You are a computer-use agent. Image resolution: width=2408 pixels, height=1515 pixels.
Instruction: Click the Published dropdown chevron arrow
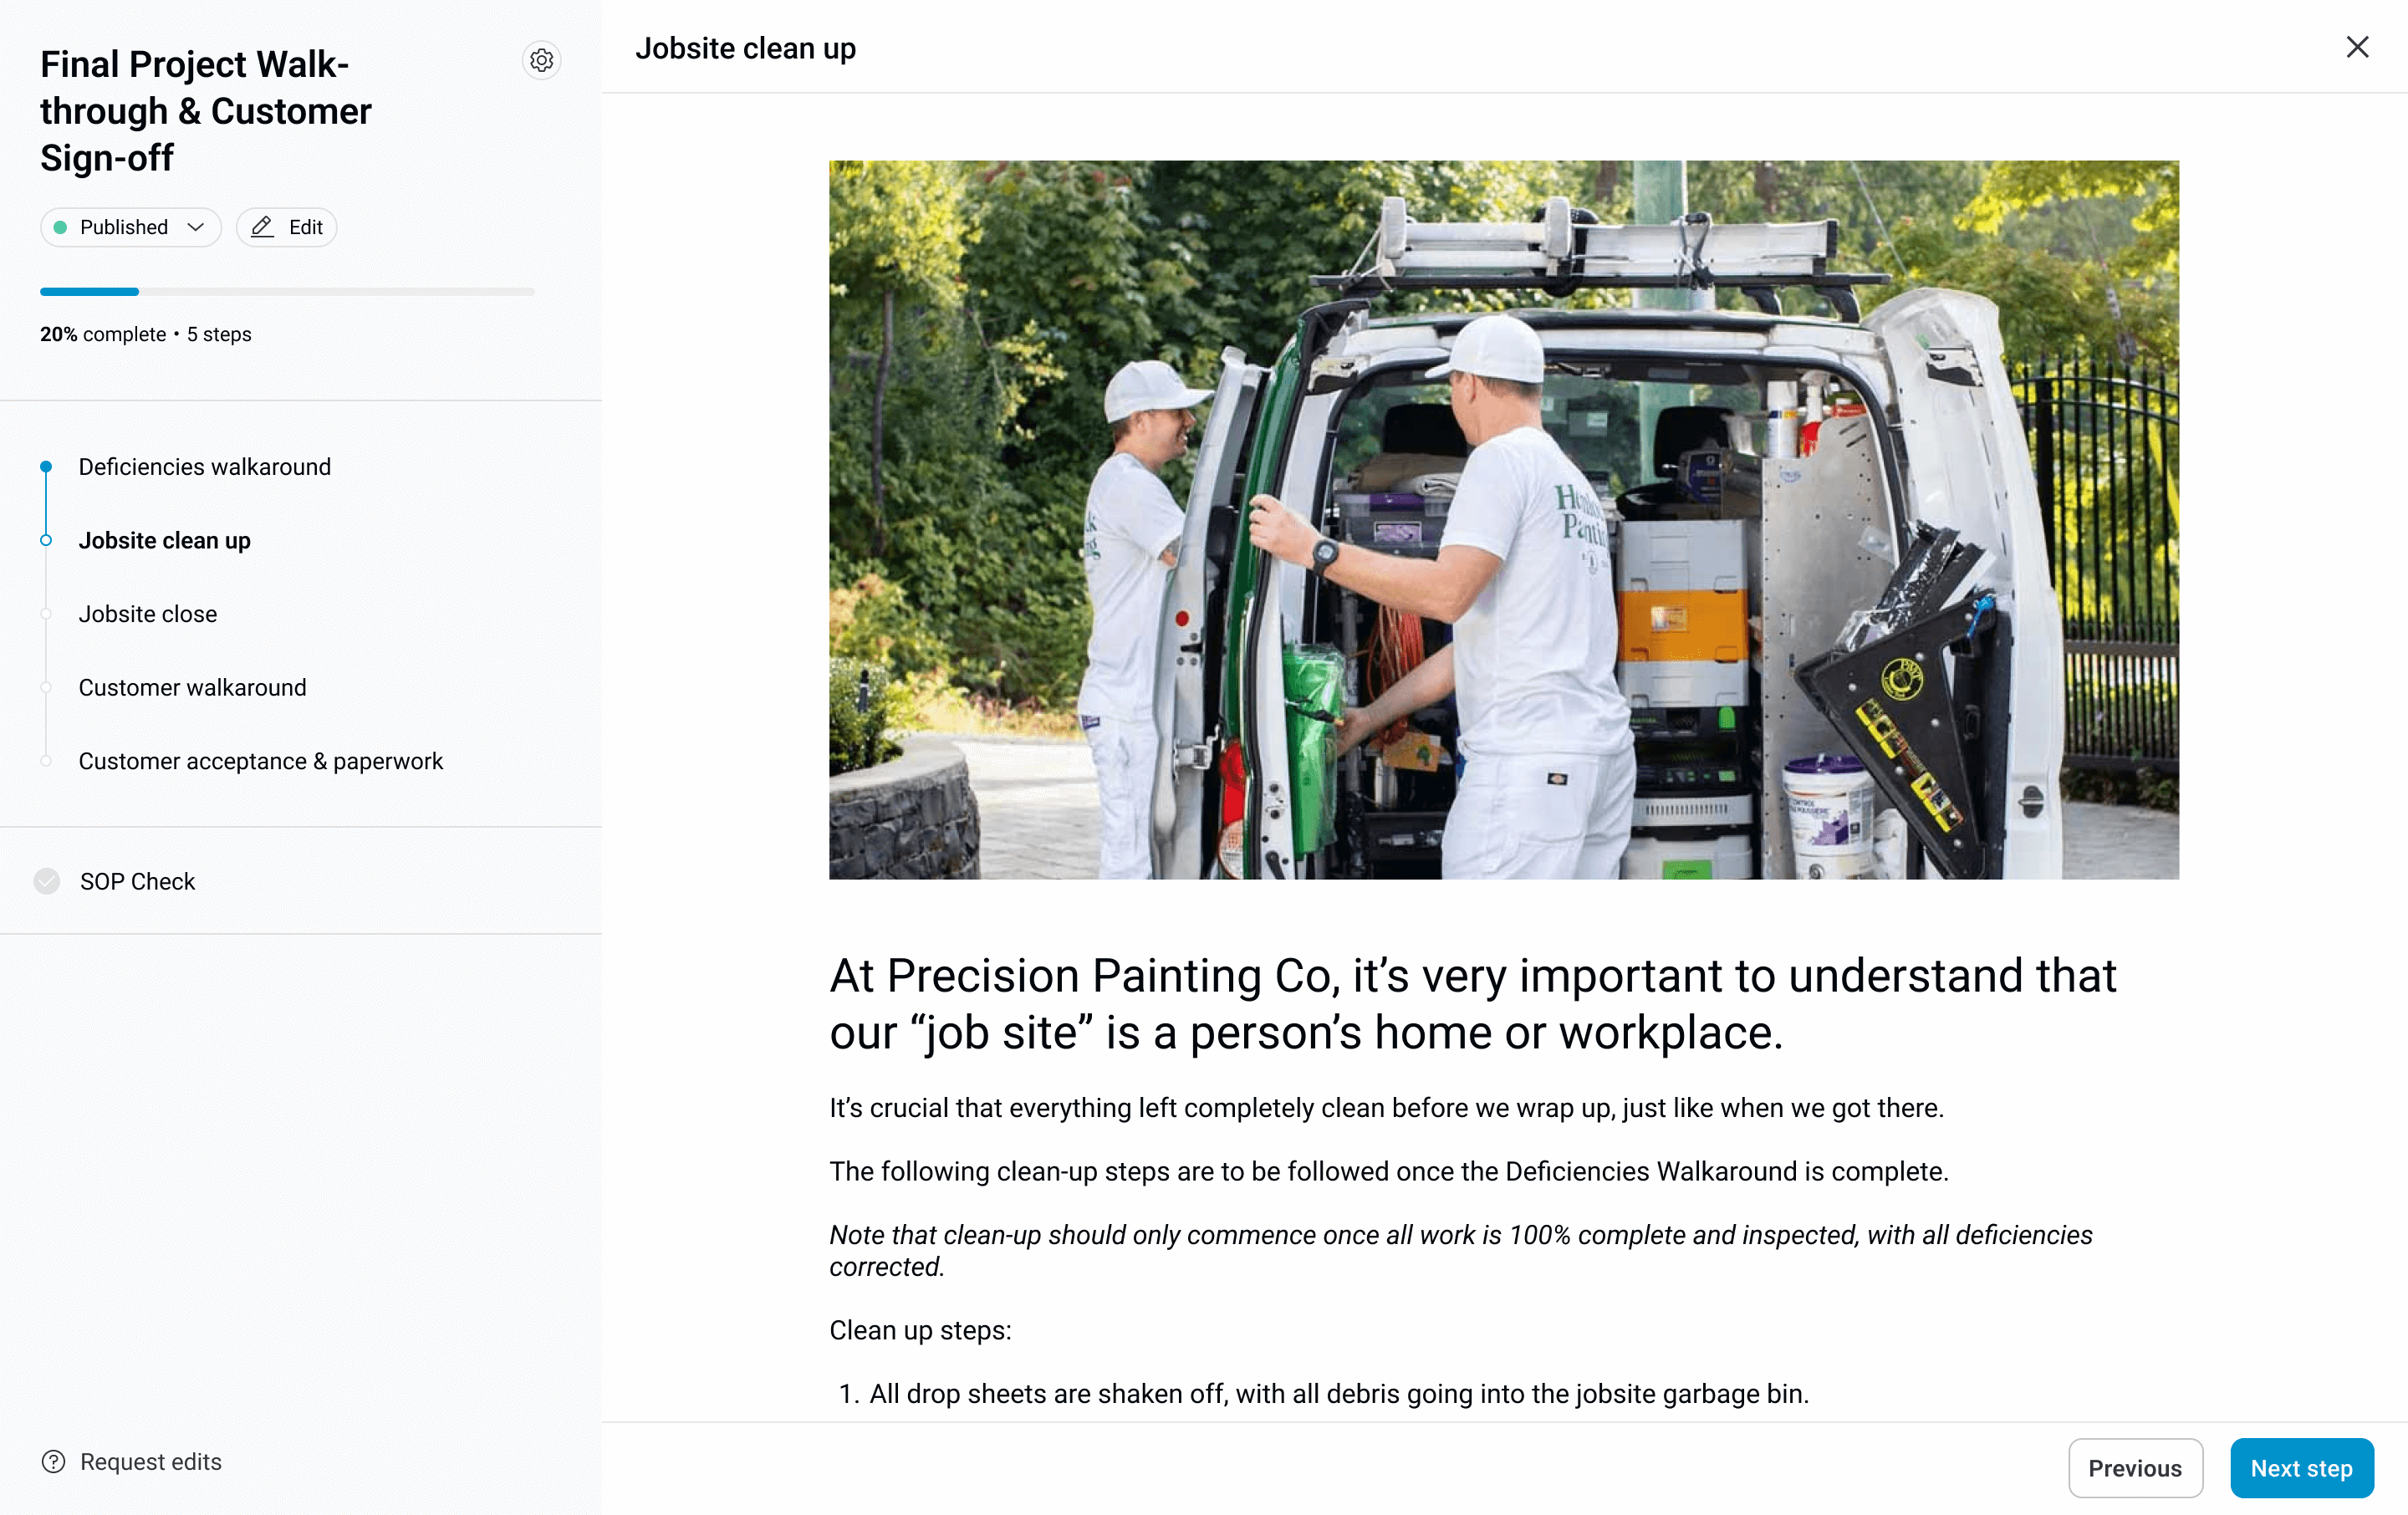pos(196,227)
